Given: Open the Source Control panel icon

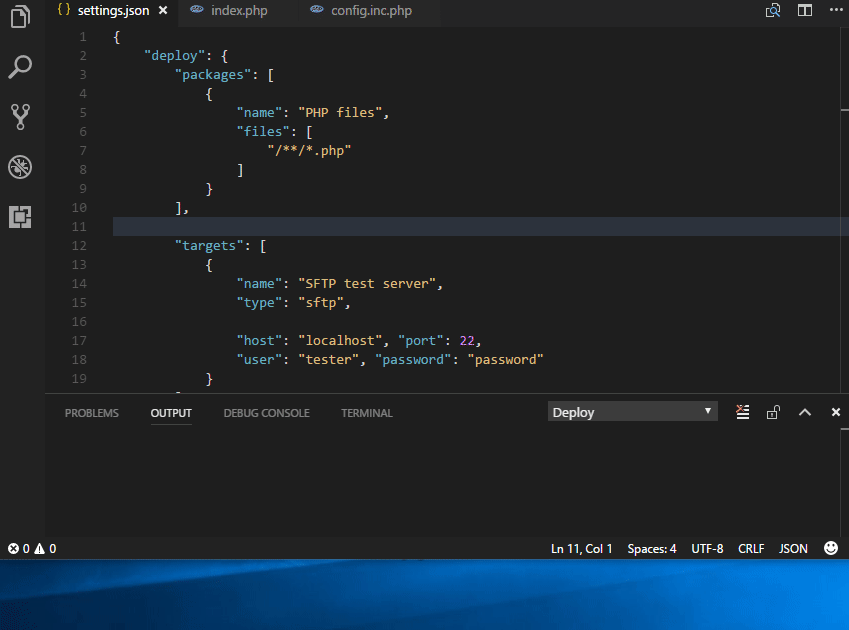Looking at the screenshot, I should [x=20, y=117].
